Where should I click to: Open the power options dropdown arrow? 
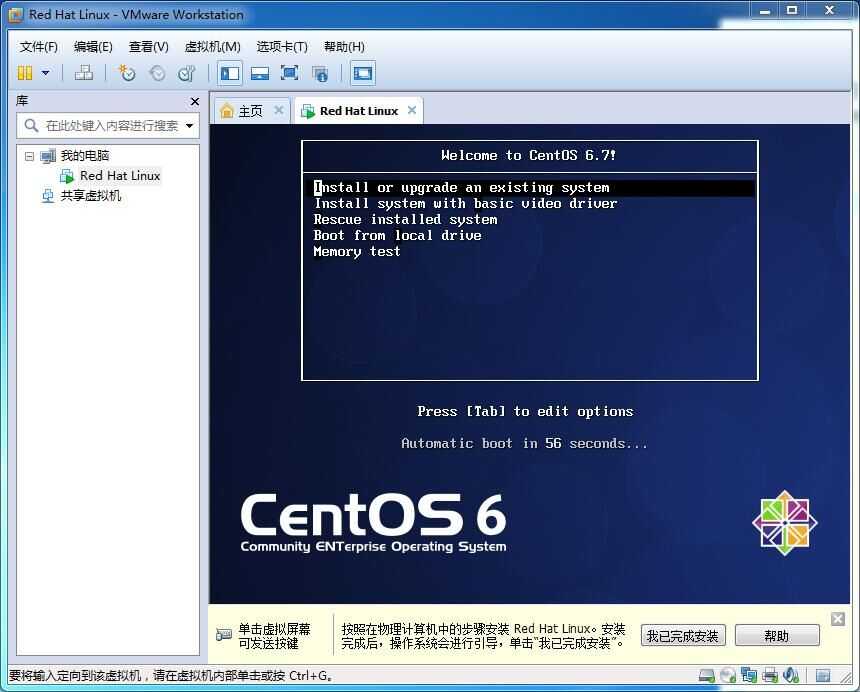tap(46, 73)
